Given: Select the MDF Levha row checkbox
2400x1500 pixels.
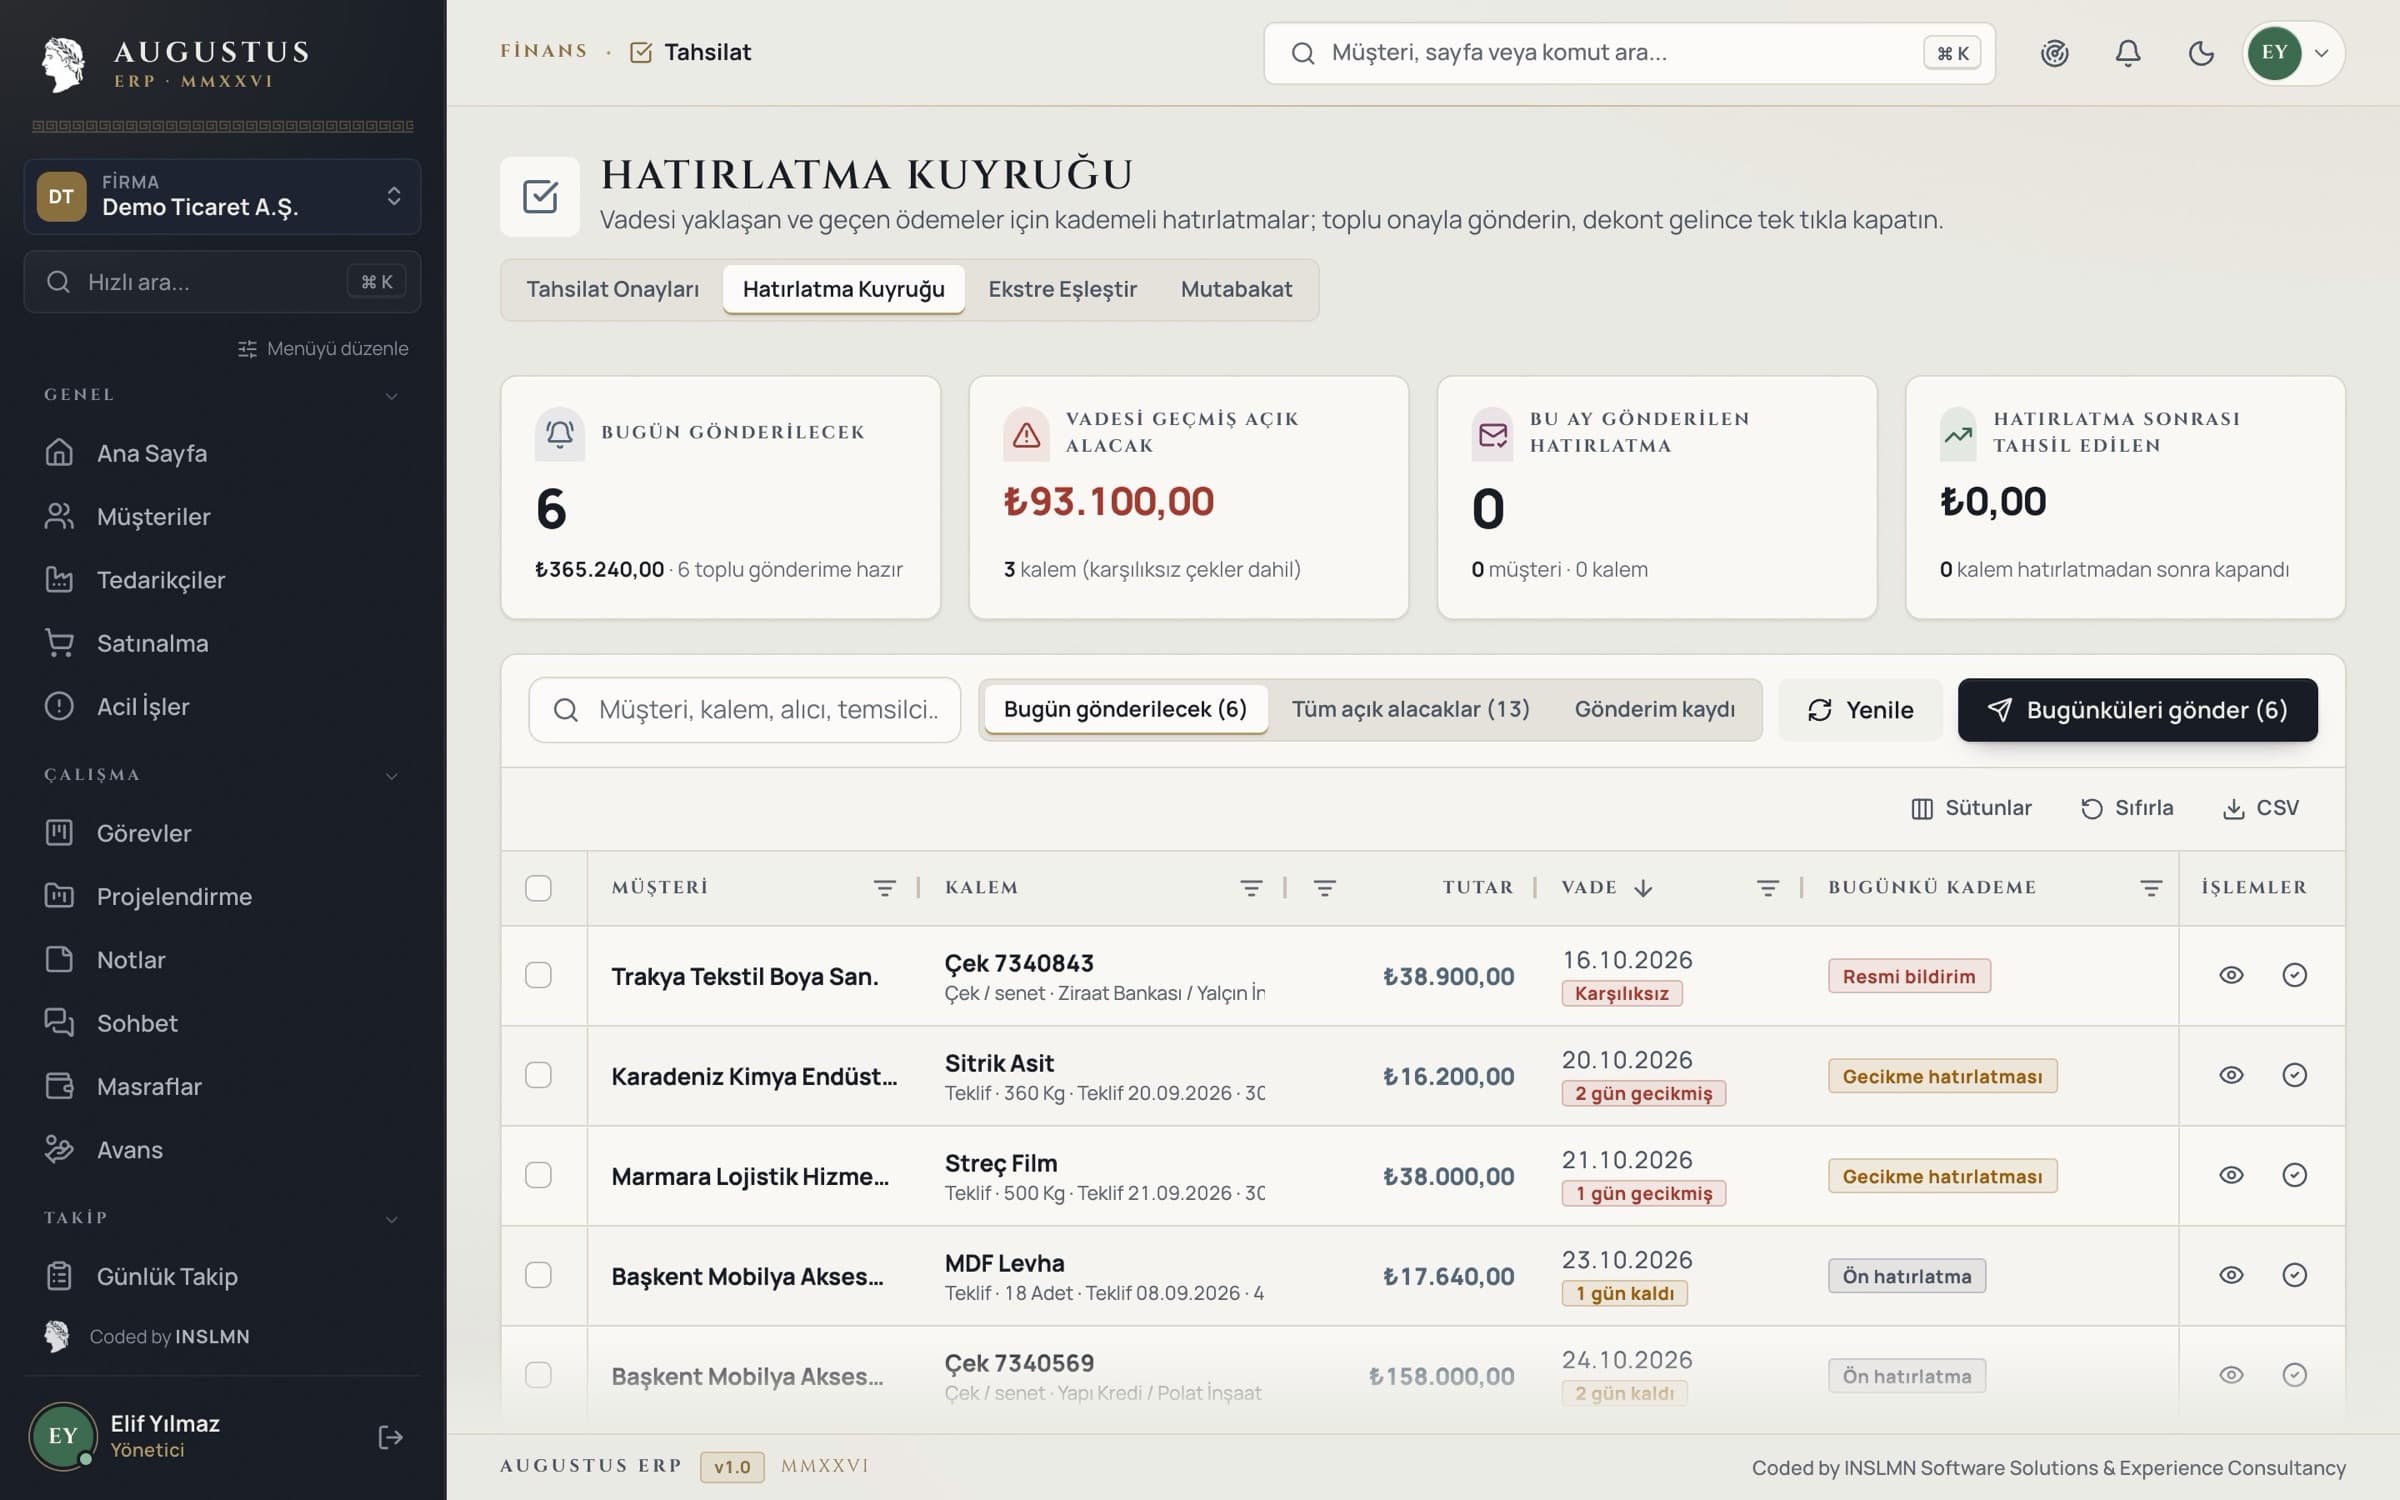Looking at the screenshot, I should (538, 1275).
